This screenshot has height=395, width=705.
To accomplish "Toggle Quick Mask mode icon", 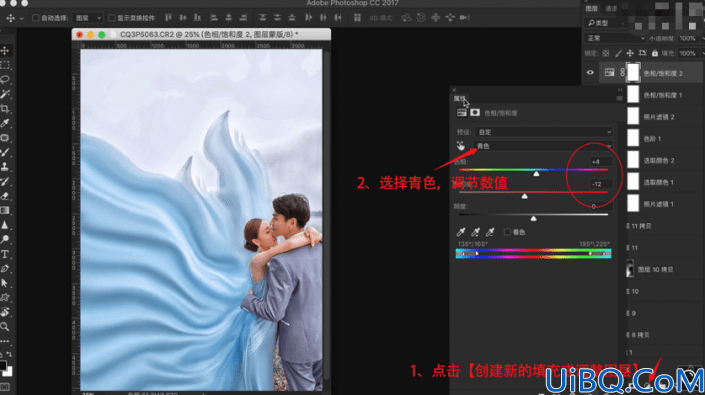I will (x=5, y=386).
